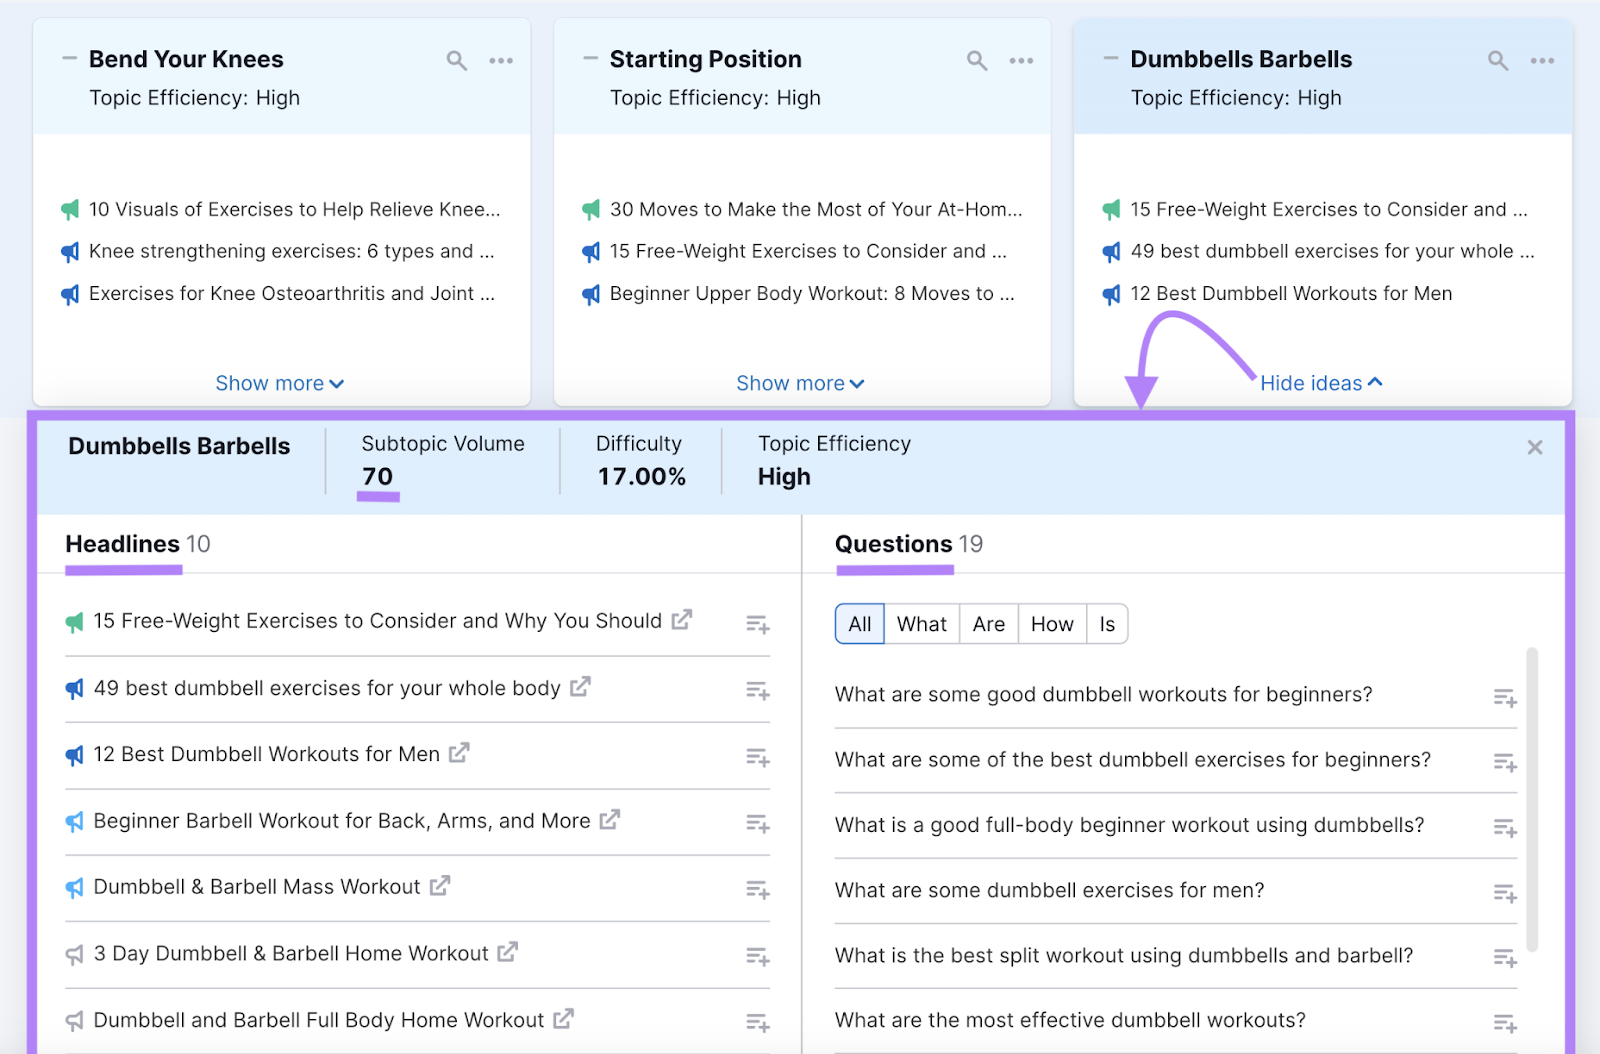Collapse ideas with Hide ideas link
Viewport: 1600px width, 1054px height.
pos(1320,383)
